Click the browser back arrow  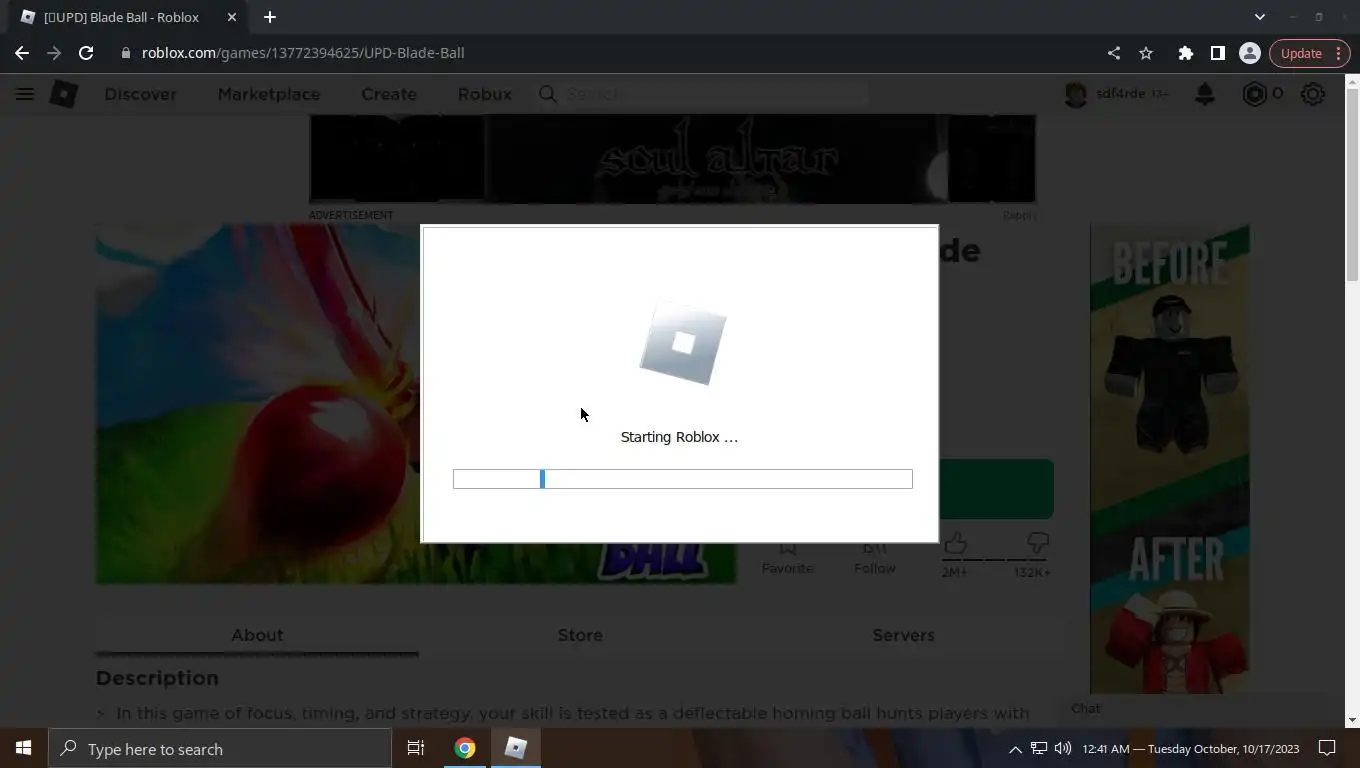(x=22, y=53)
